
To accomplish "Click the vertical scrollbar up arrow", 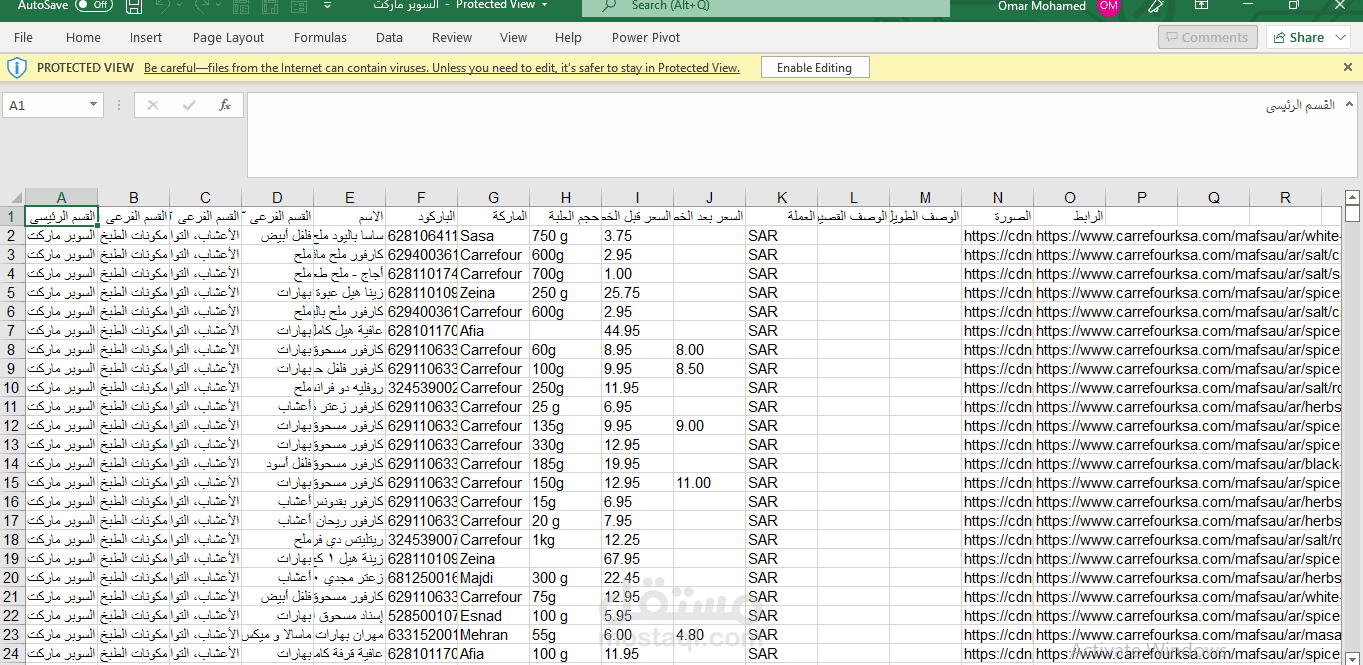I will [x=1352, y=197].
